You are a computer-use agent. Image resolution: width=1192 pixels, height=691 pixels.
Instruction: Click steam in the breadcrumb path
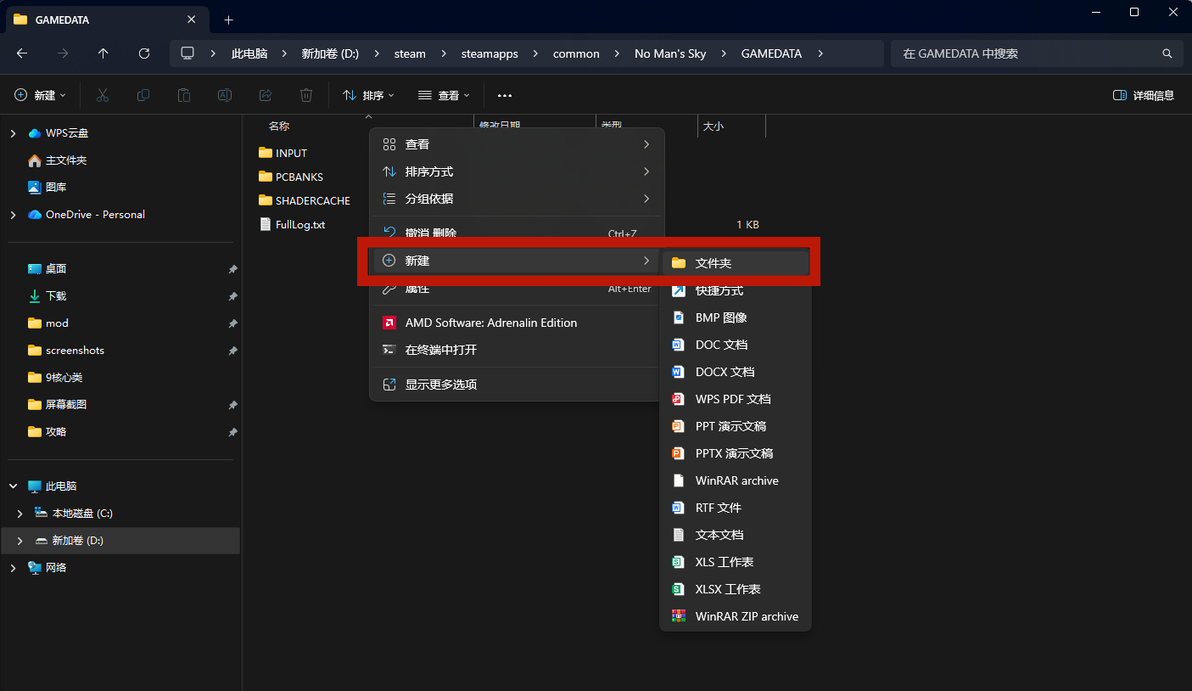[410, 53]
